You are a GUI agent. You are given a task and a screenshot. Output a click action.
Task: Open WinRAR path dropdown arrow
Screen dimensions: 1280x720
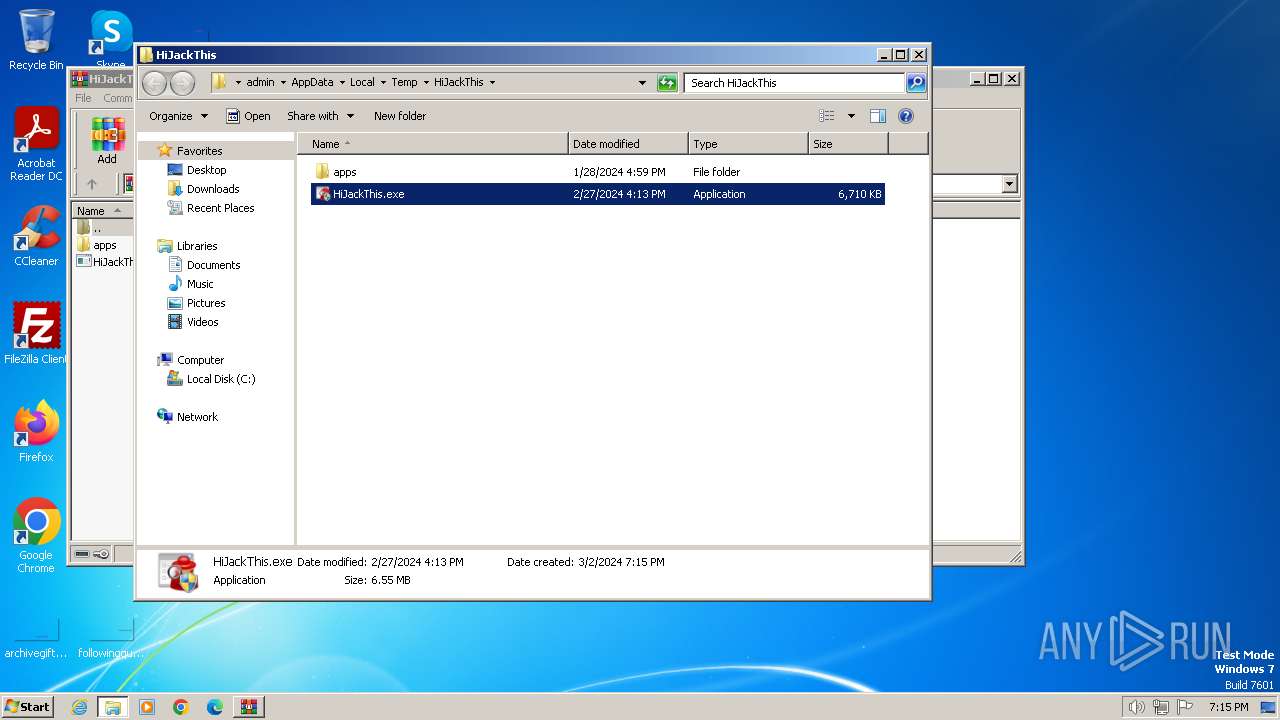(1009, 184)
